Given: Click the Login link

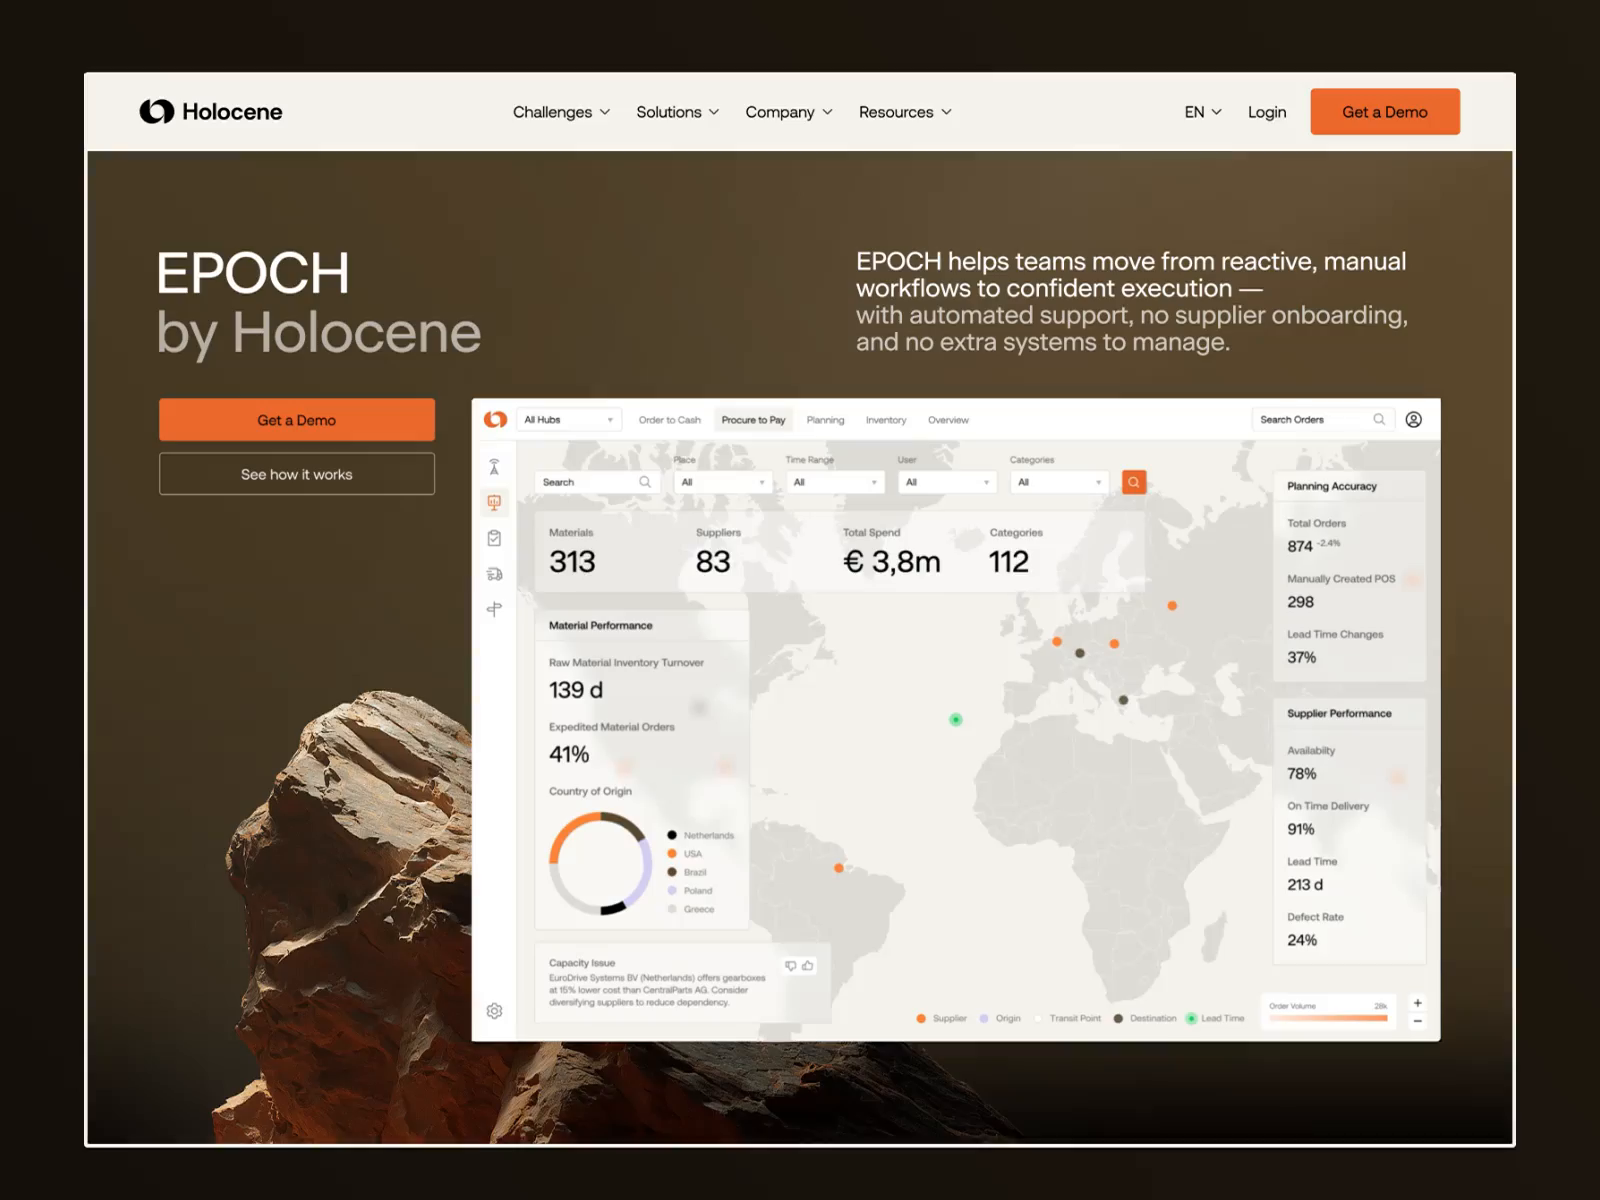Looking at the screenshot, I should point(1267,112).
